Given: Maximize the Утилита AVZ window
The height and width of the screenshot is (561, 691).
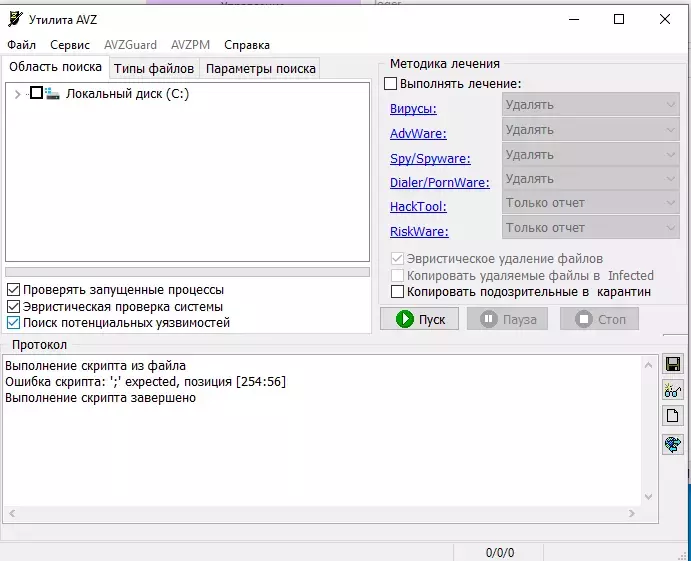Looking at the screenshot, I should 619,19.
